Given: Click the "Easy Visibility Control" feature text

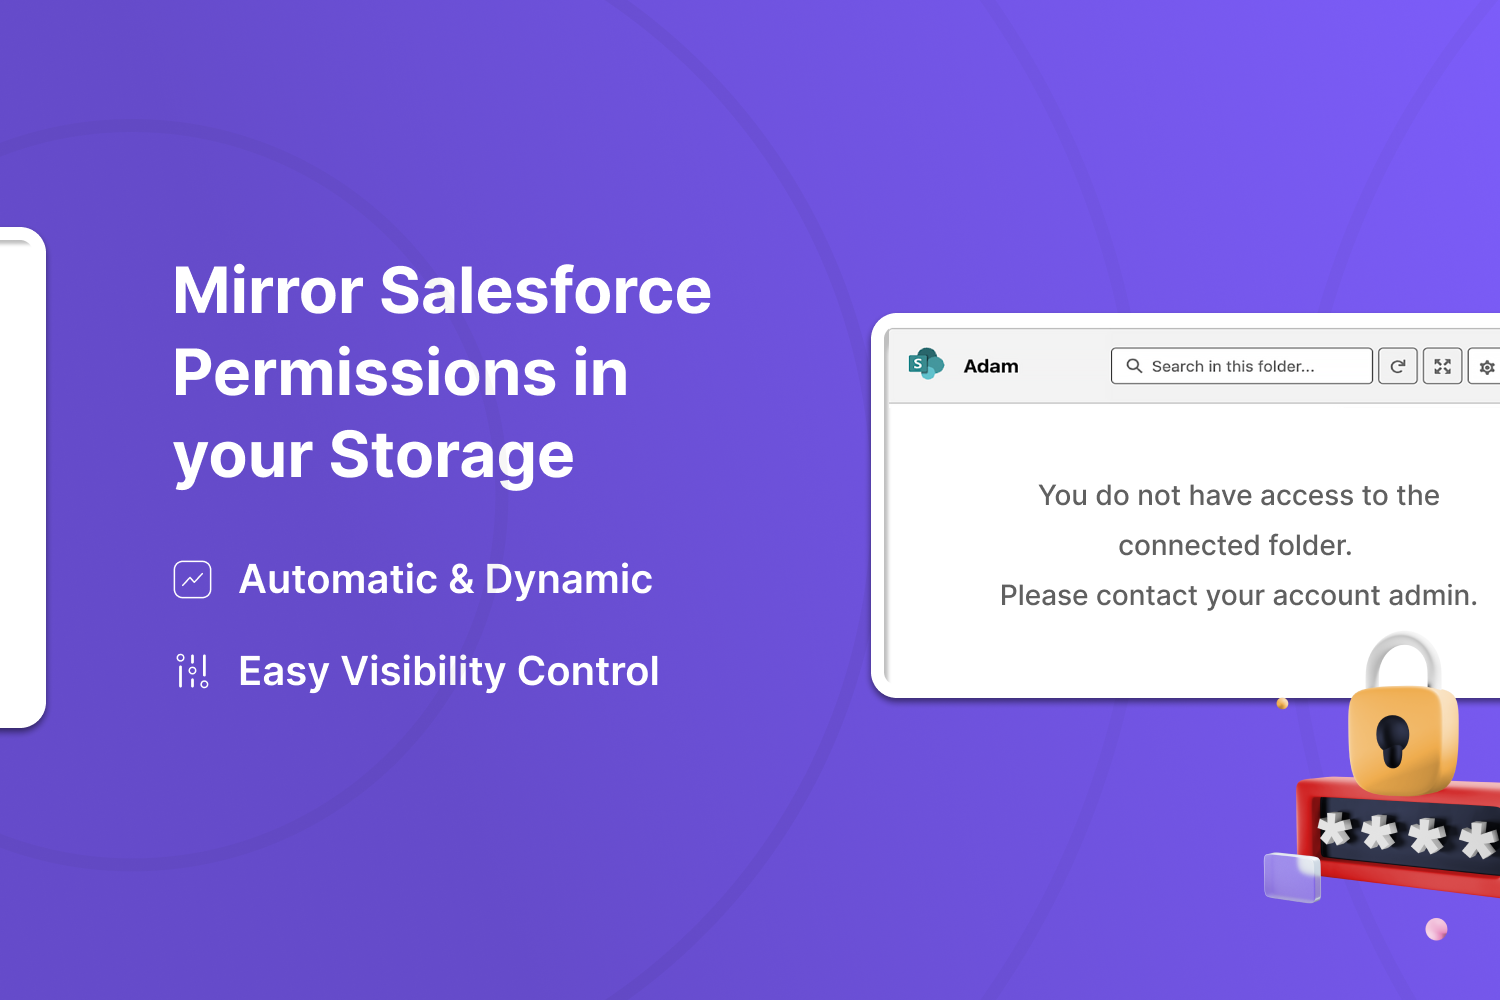Looking at the screenshot, I should [x=448, y=671].
